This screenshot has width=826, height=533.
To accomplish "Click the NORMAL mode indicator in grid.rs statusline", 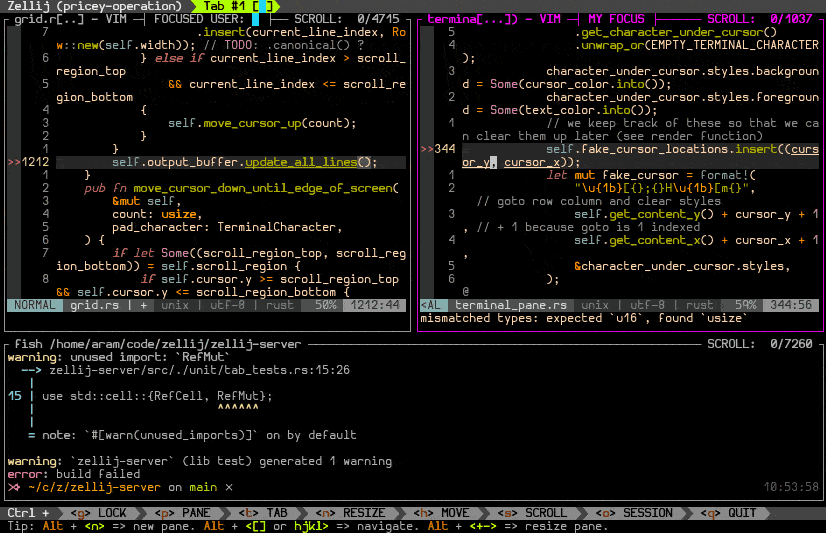I will pos(35,305).
